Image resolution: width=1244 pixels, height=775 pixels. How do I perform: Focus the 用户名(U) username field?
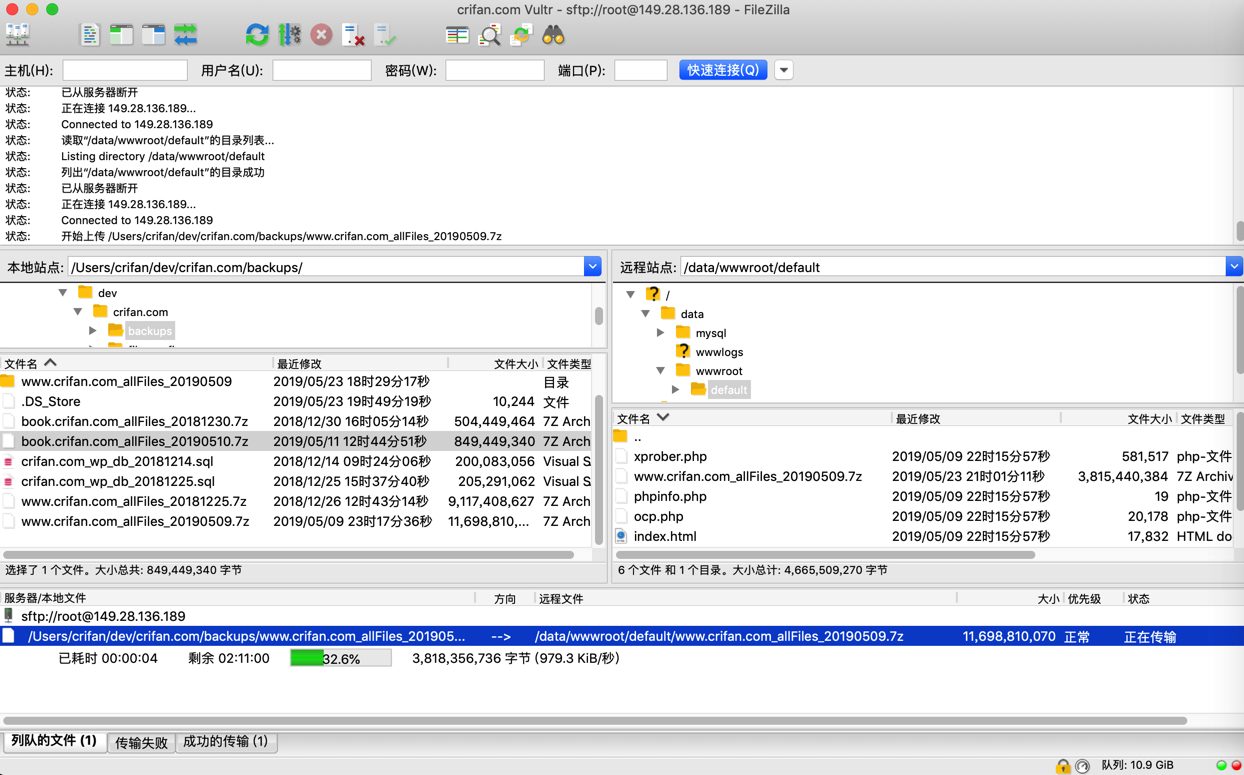point(322,70)
